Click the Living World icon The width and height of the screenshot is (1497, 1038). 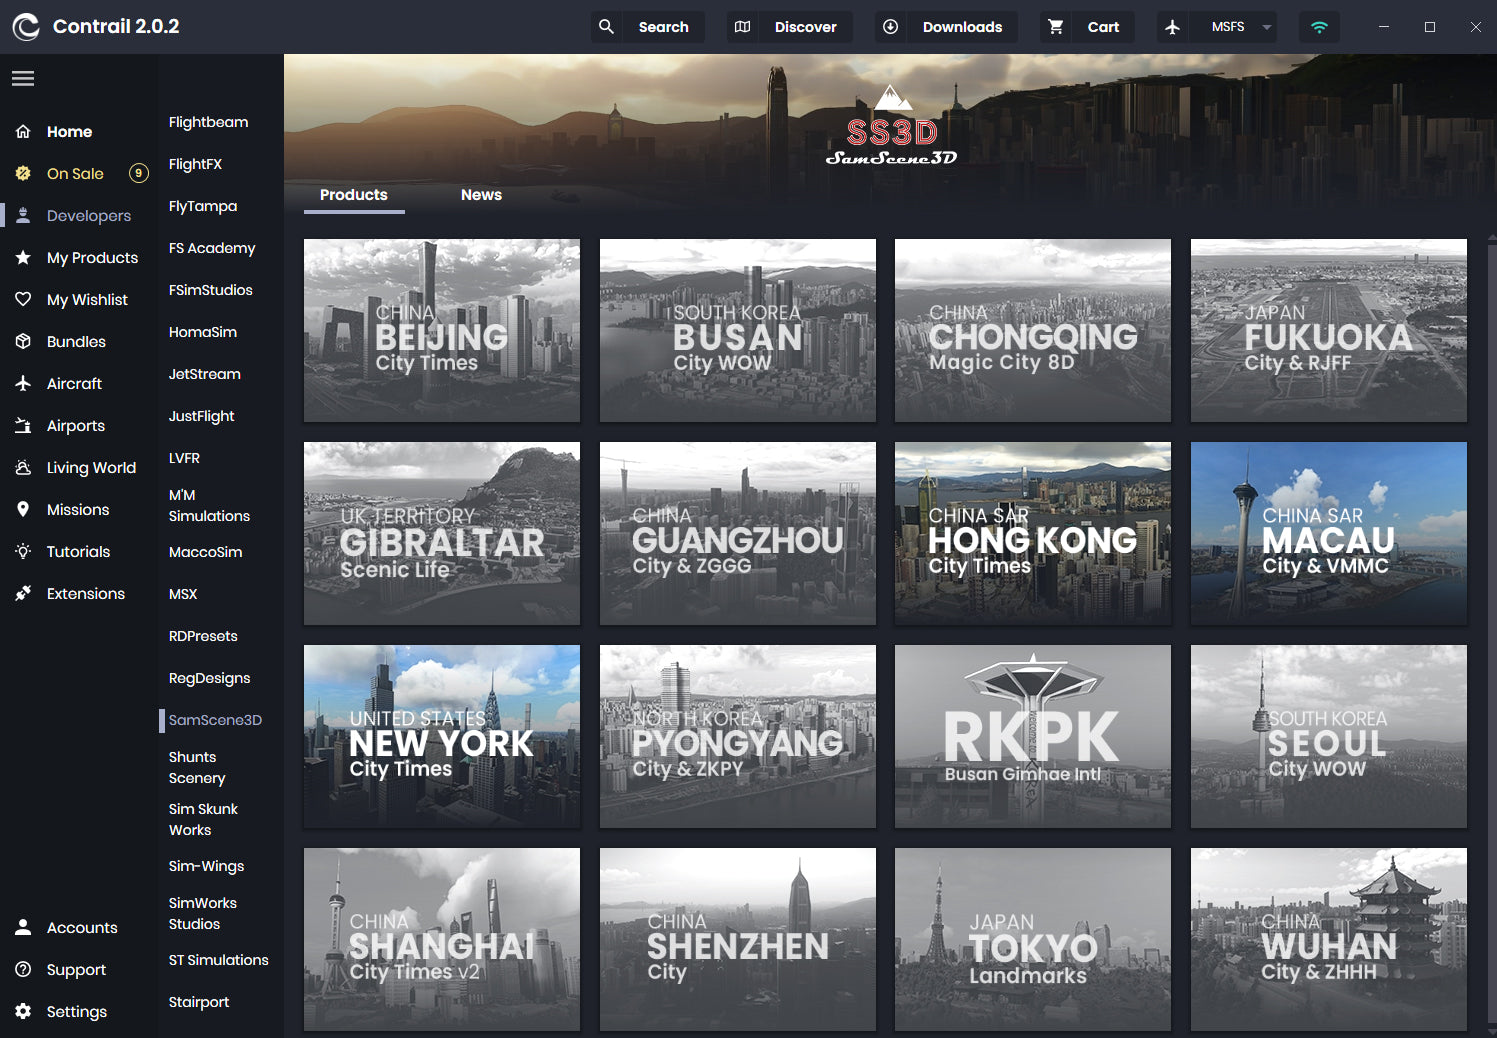click(x=23, y=468)
